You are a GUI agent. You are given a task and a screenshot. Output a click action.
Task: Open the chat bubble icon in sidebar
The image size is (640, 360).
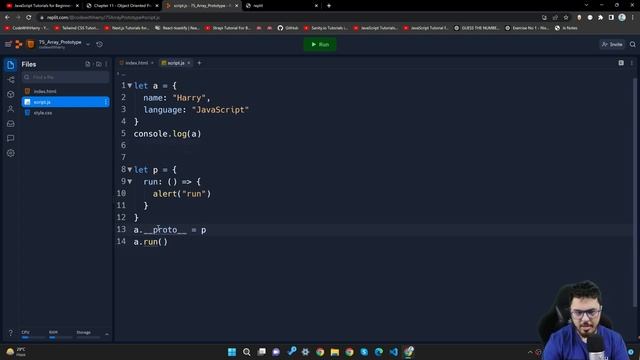coord(11,138)
